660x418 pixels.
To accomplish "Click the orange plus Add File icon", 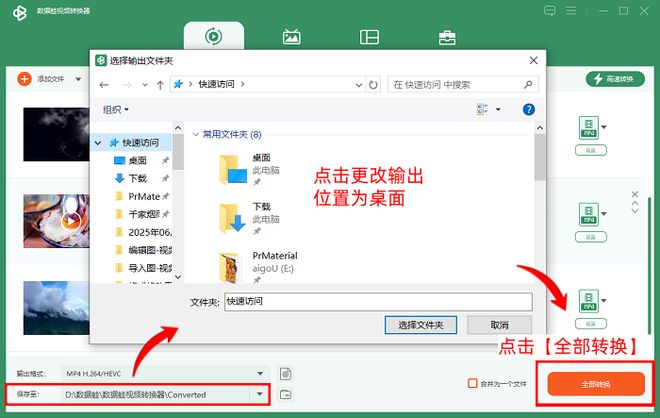I will pos(24,79).
